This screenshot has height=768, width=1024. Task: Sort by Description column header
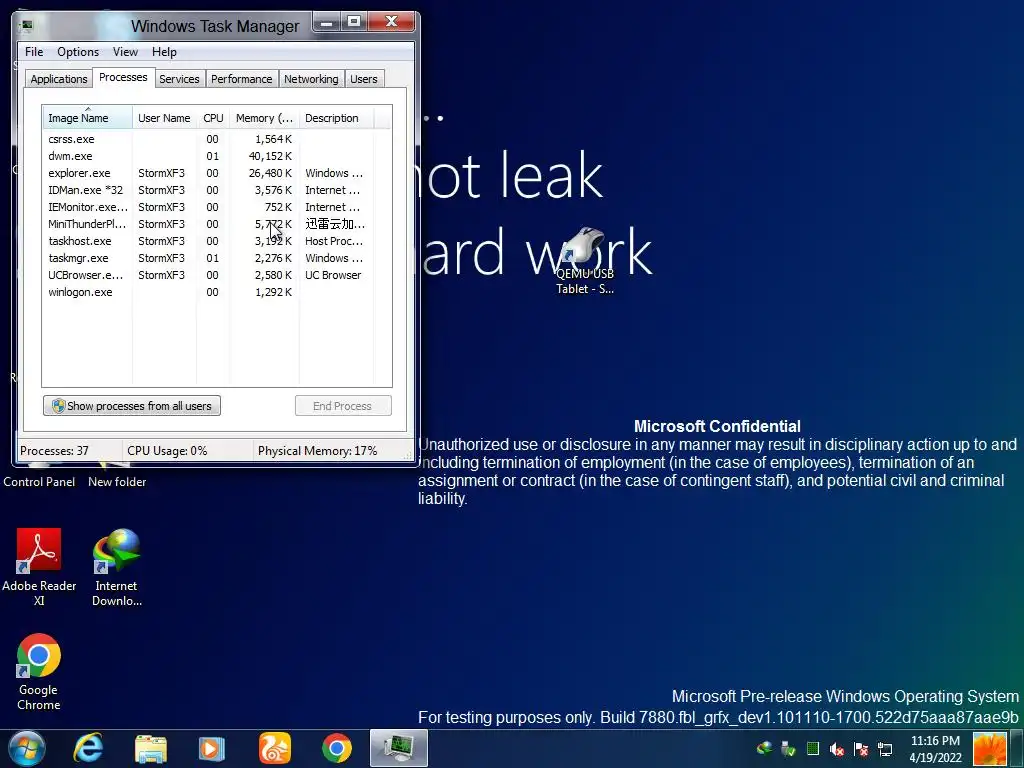(336, 118)
